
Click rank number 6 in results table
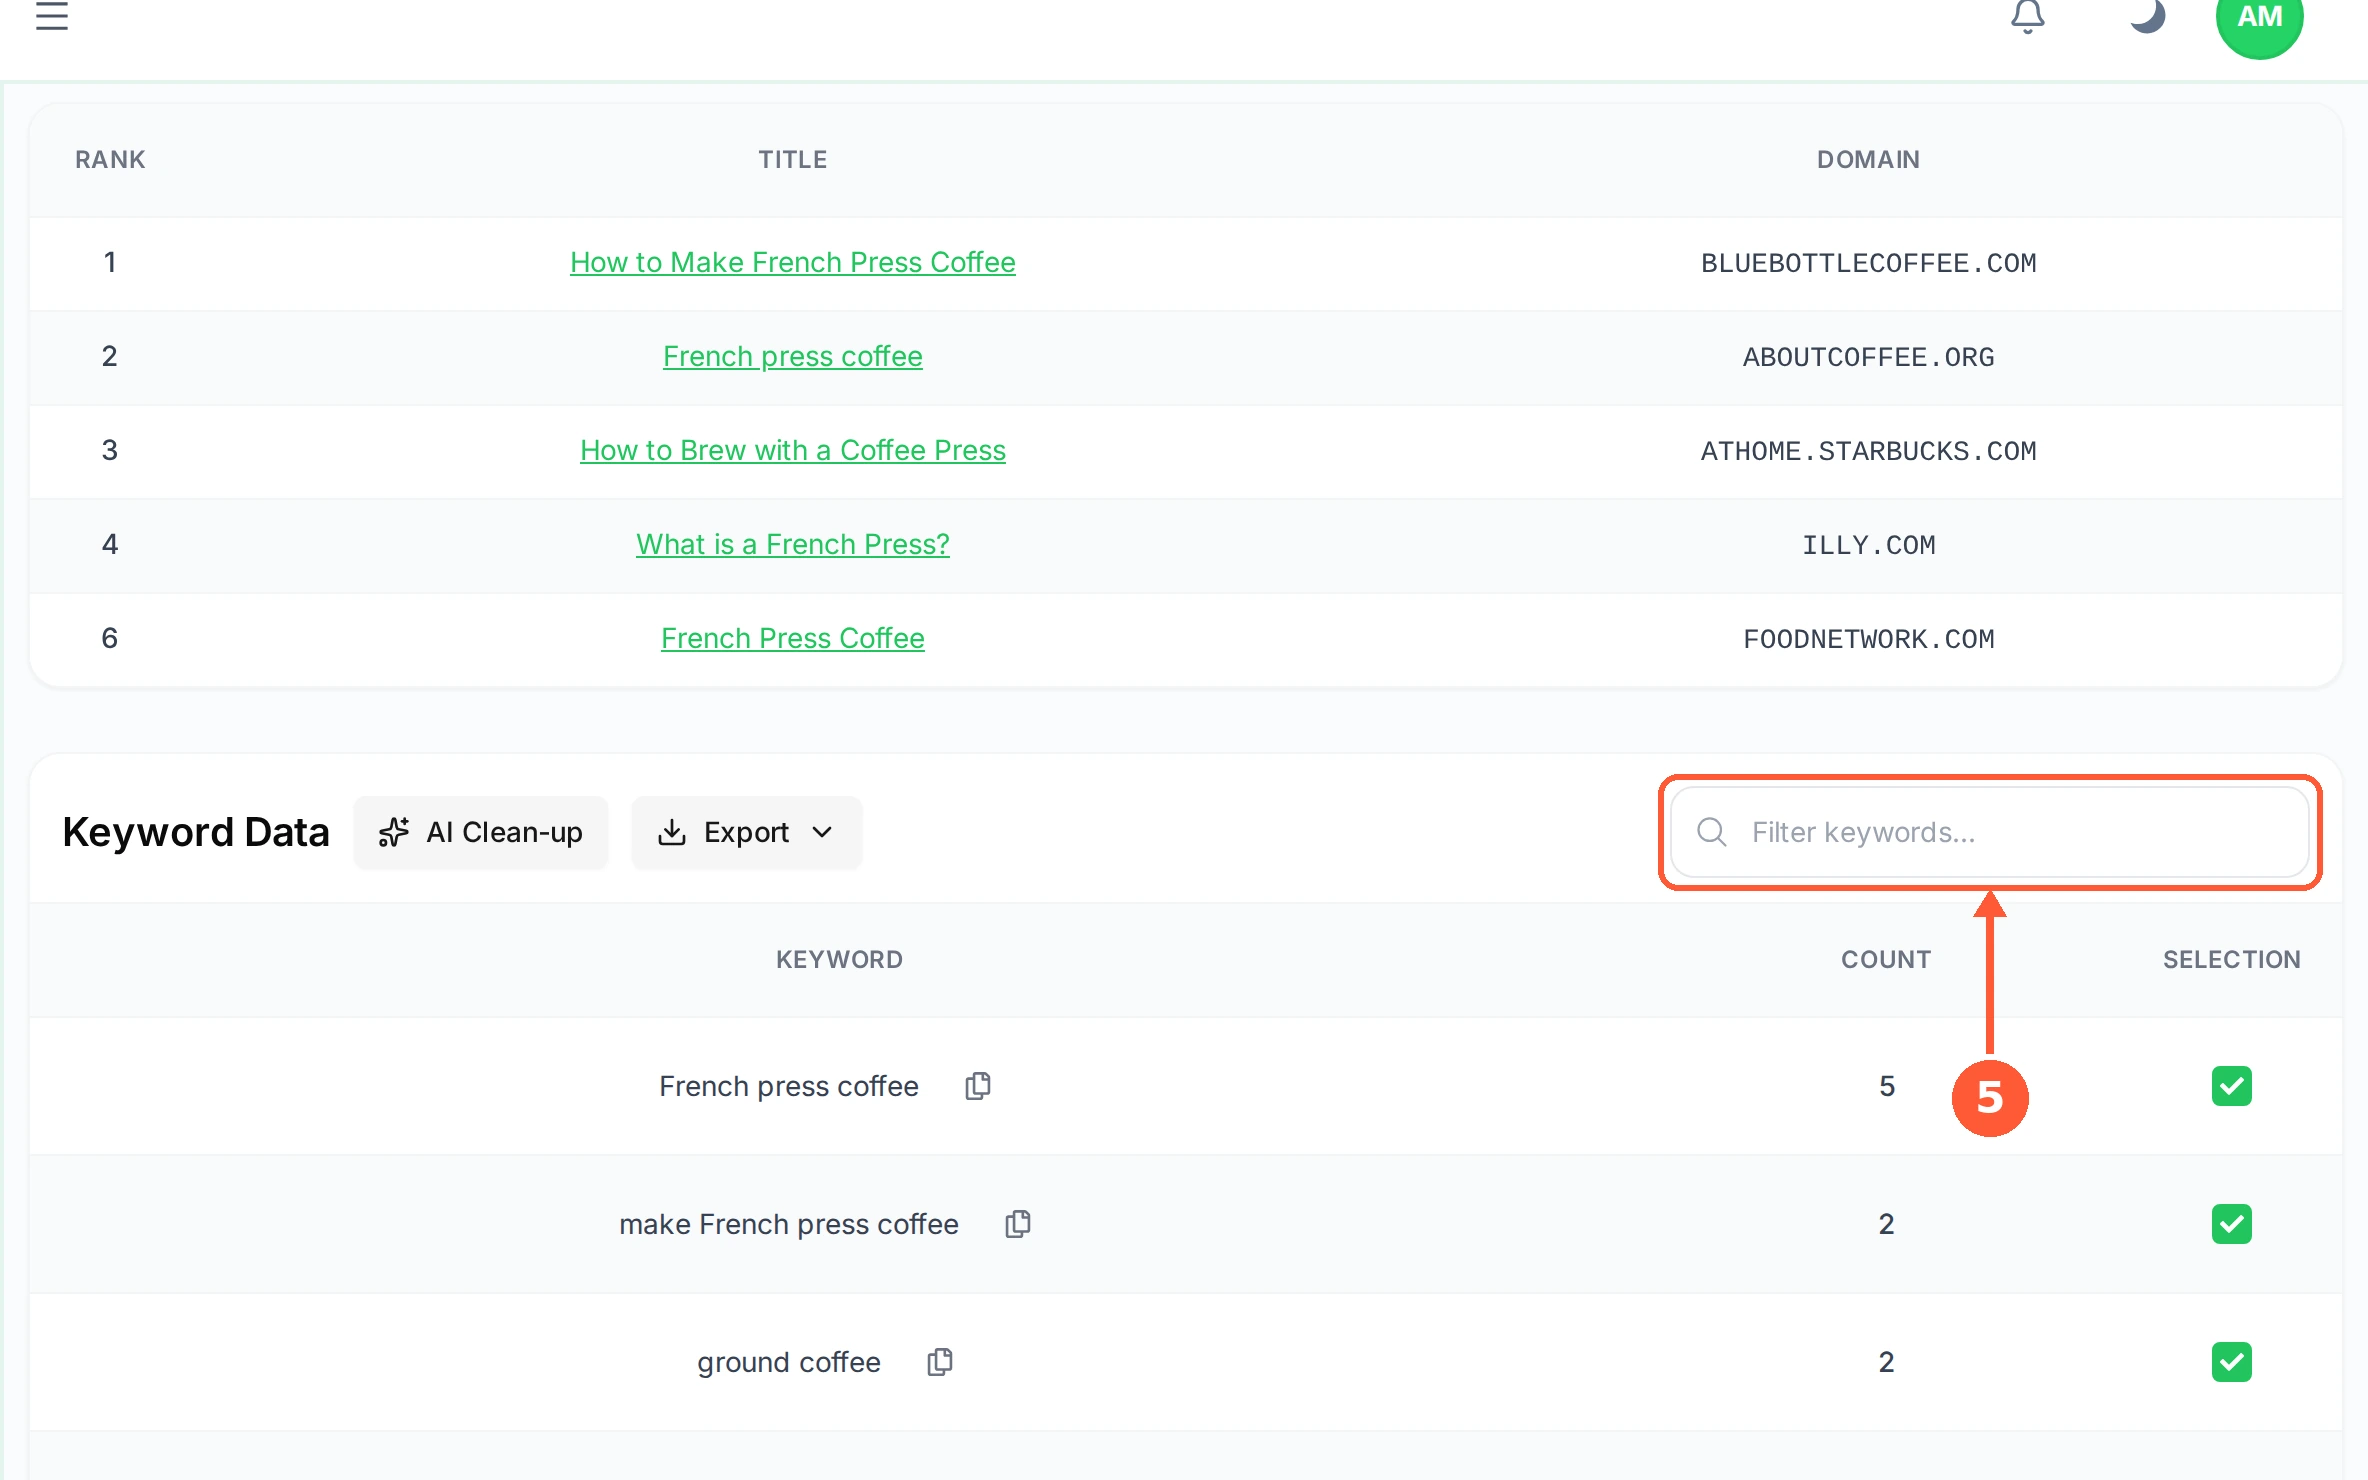click(x=110, y=638)
